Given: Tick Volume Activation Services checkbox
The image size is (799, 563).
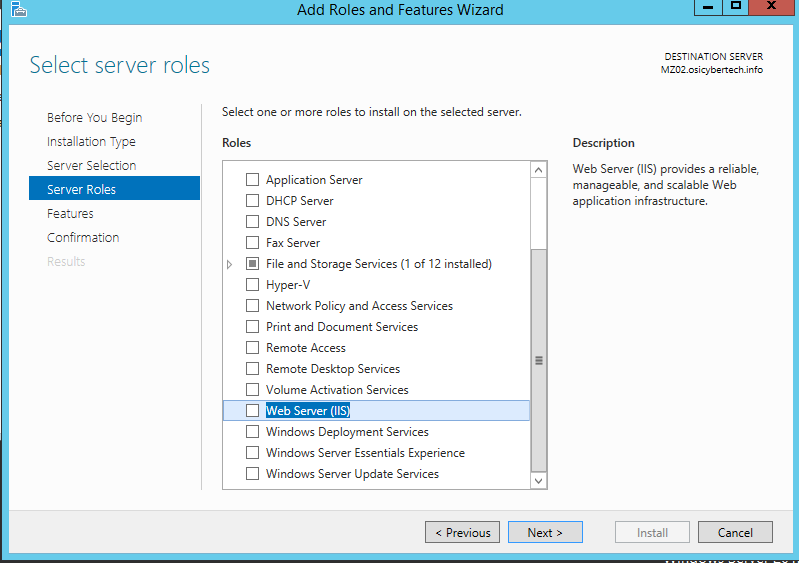Looking at the screenshot, I should click(252, 389).
